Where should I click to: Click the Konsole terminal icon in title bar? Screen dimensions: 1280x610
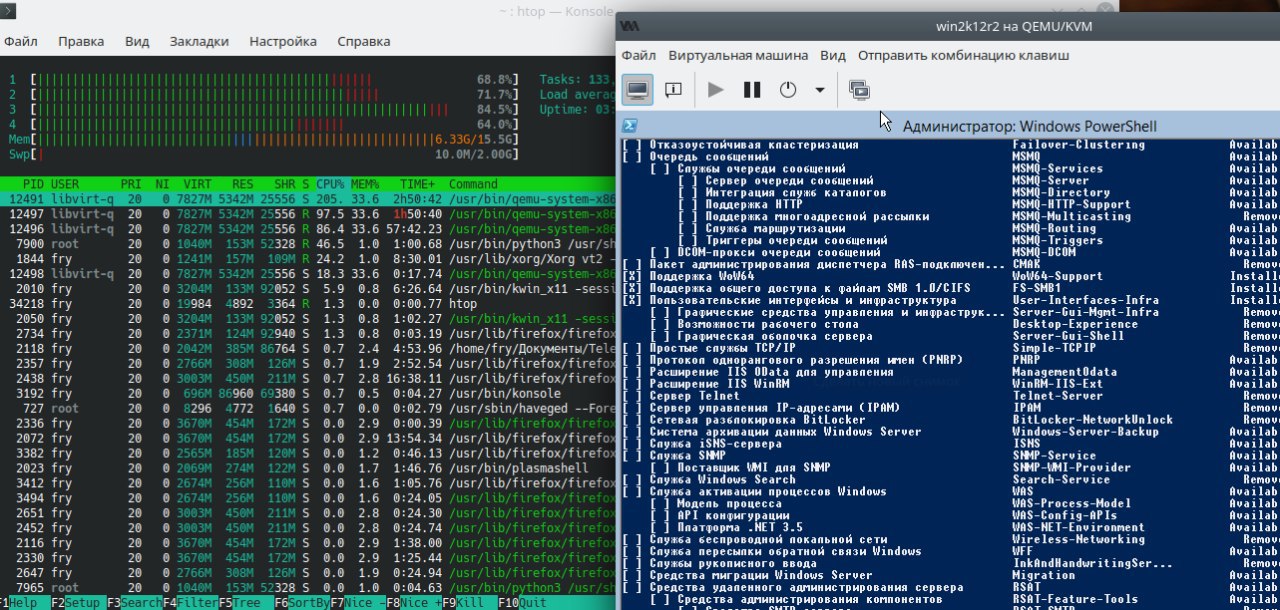tap(6, 10)
